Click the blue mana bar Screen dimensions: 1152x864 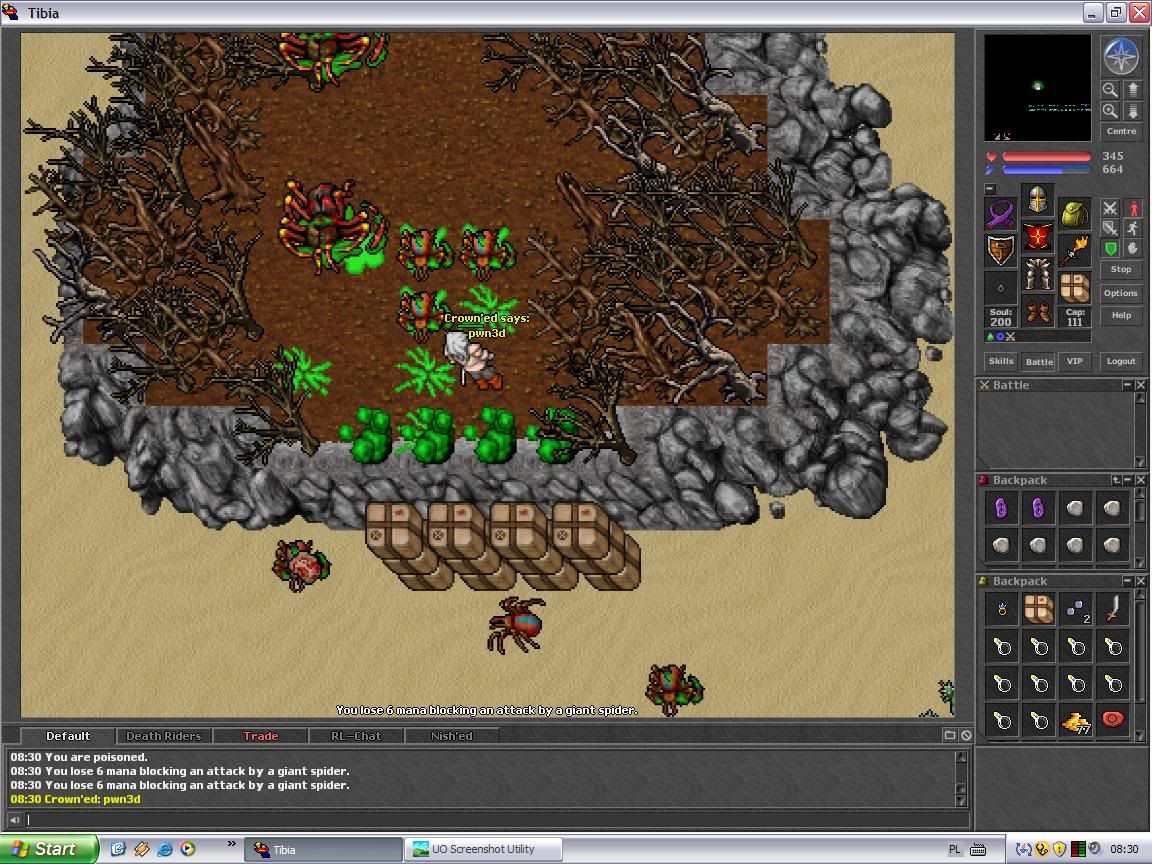(x=1046, y=170)
